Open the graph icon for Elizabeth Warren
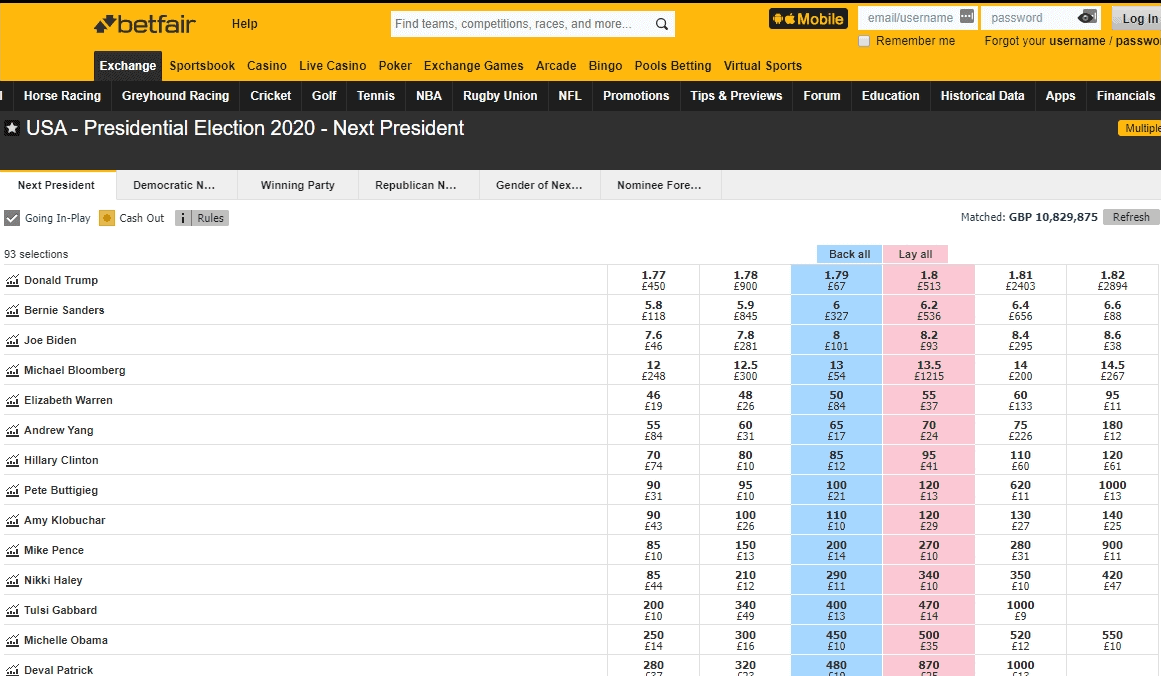Screen dimensions: 1161x676 tap(12, 401)
